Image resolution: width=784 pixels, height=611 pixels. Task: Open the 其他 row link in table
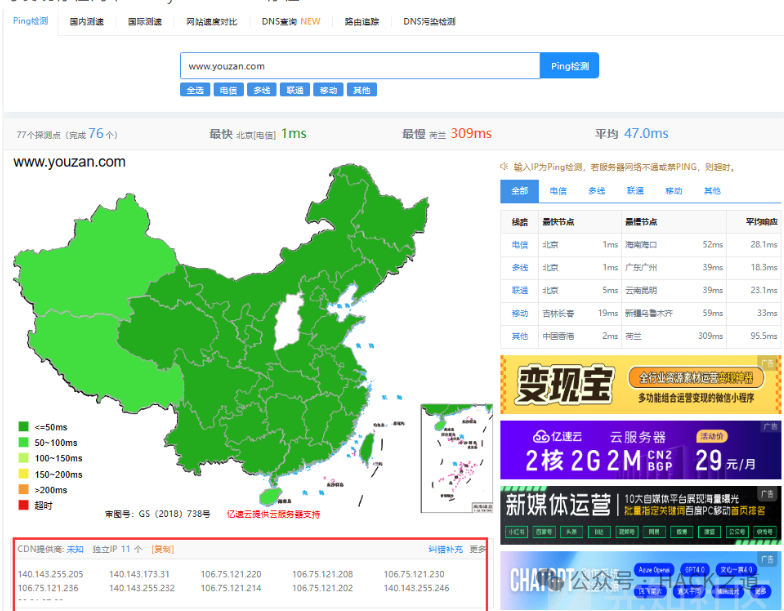(x=520, y=336)
